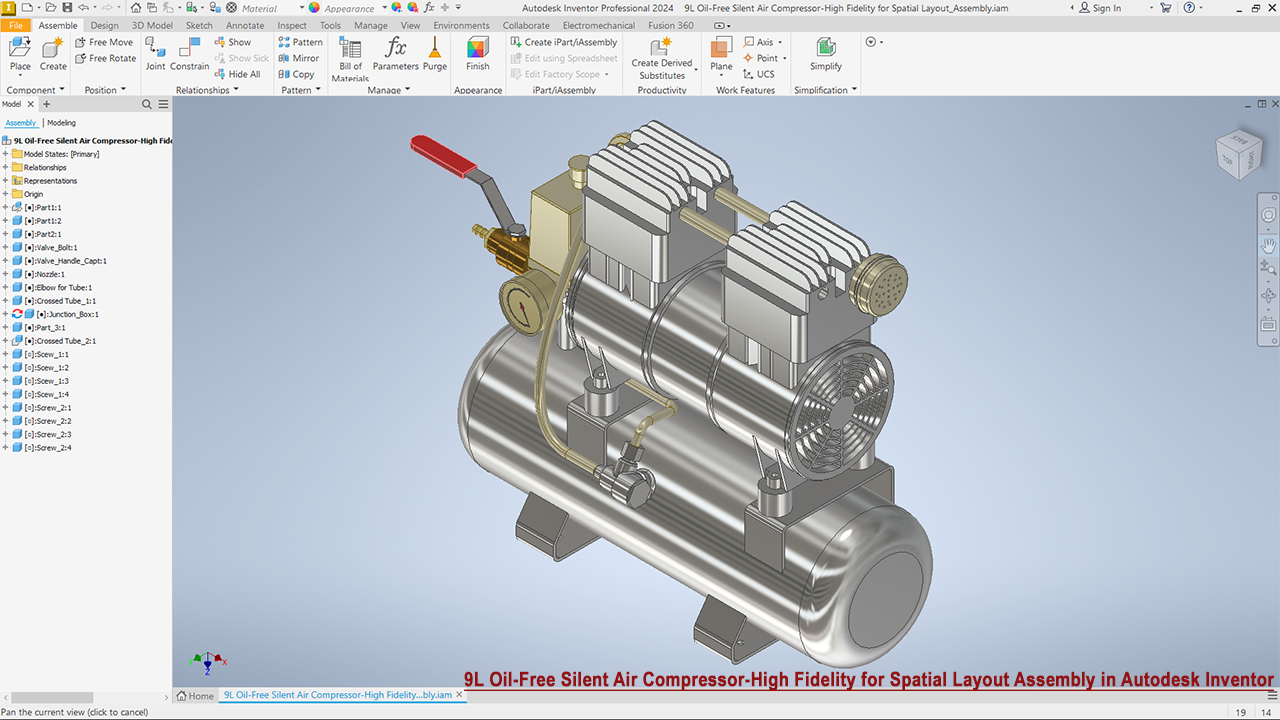Expand the Relationships folder node
The width and height of the screenshot is (1280, 720).
point(5,167)
